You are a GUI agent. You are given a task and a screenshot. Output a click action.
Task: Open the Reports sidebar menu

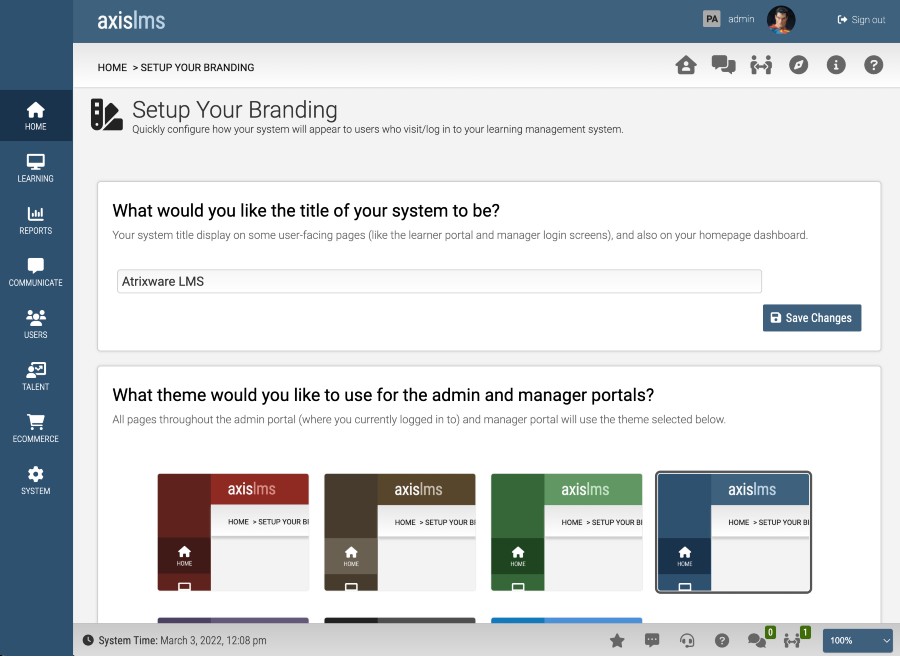pos(36,220)
